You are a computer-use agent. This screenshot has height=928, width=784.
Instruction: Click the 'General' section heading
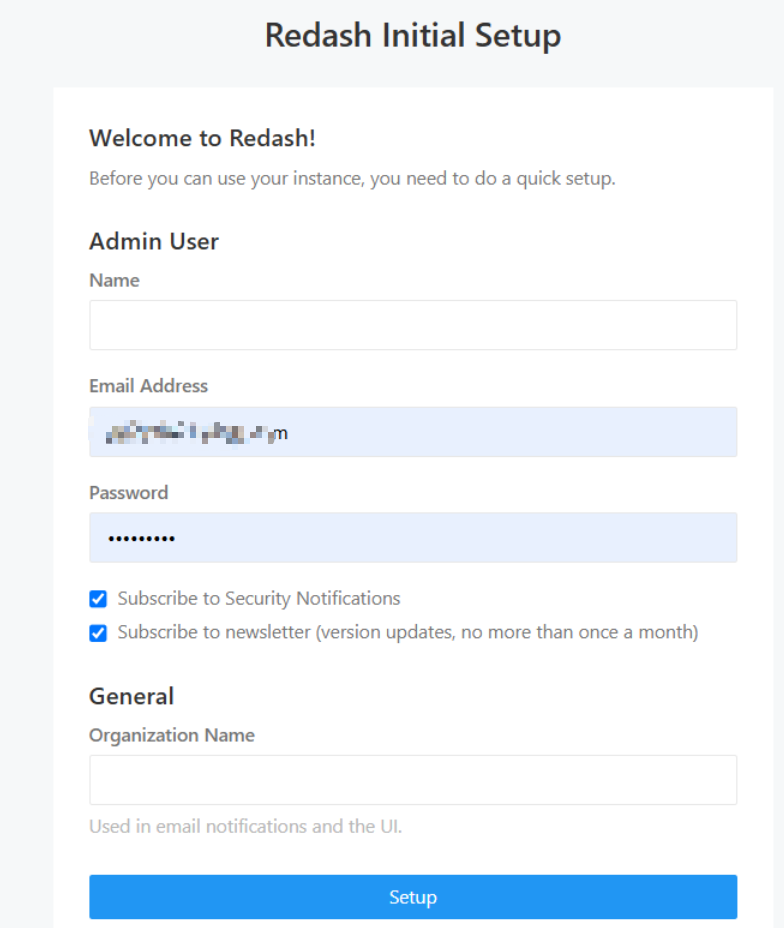tap(131, 696)
